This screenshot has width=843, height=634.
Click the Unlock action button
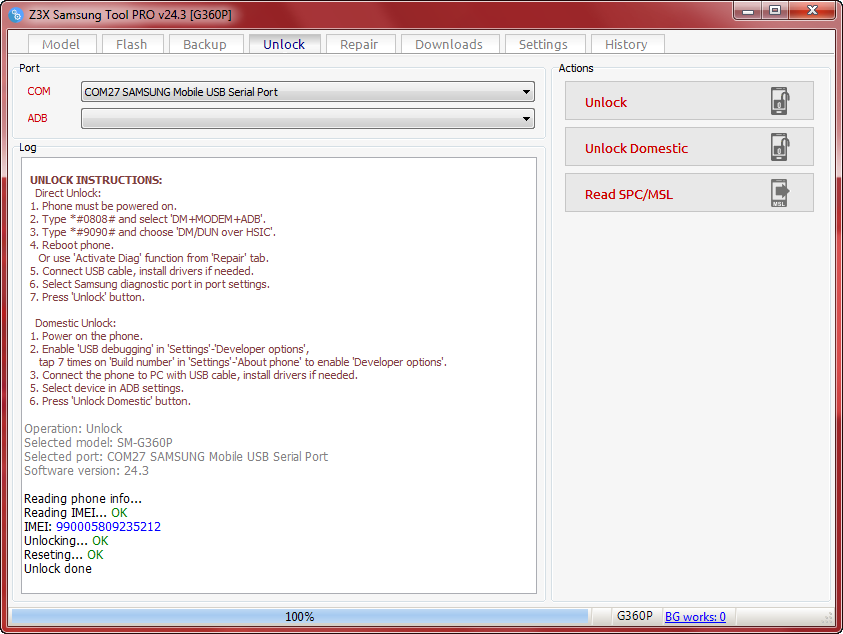[x=689, y=101]
